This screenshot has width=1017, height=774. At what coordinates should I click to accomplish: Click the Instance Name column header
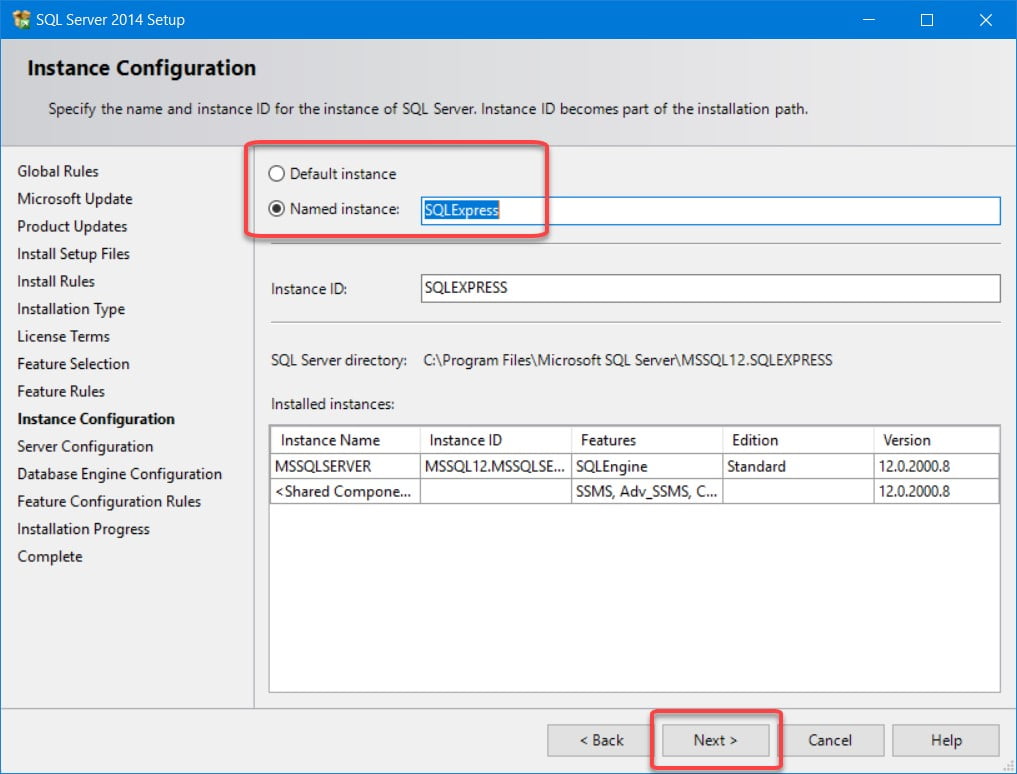345,440
